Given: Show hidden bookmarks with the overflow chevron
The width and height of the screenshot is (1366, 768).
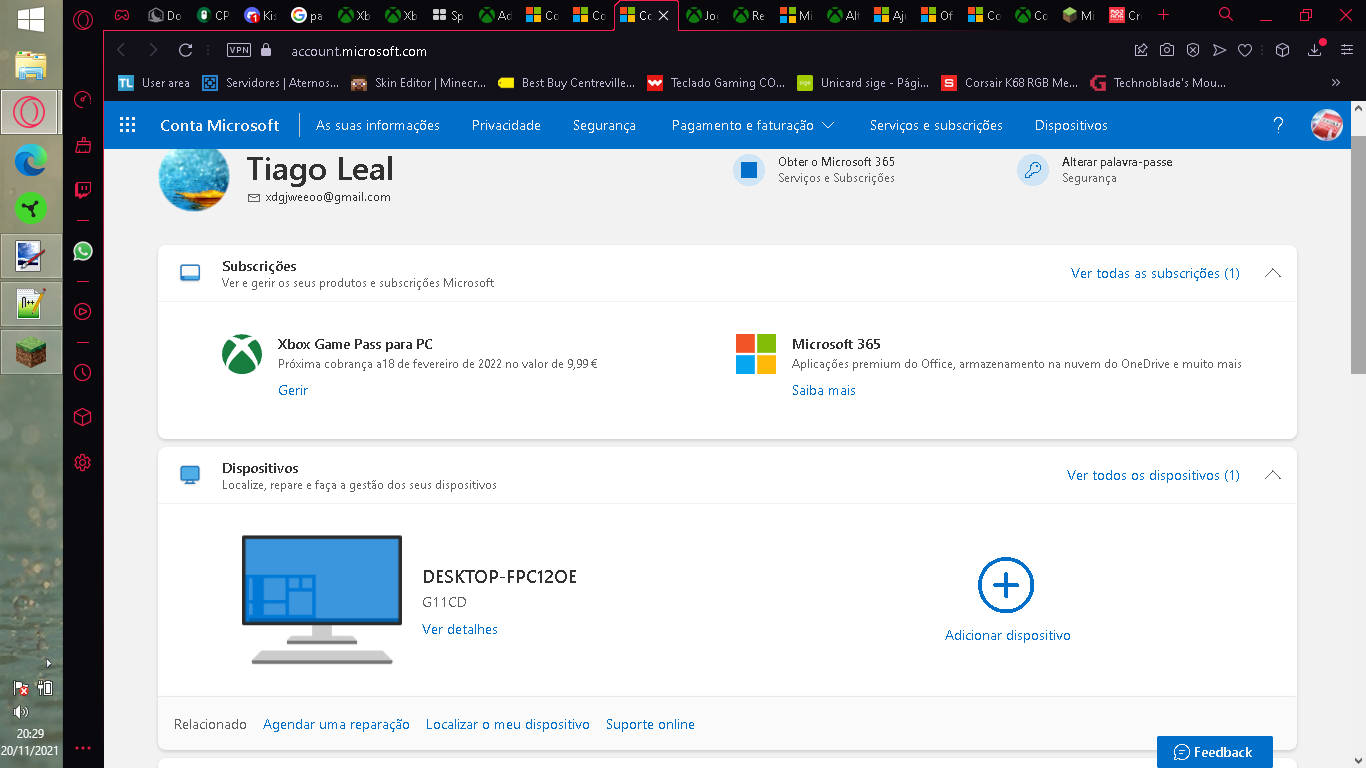Looking at the screenshot, I should pyautogui.click(x=1335, y=83).
